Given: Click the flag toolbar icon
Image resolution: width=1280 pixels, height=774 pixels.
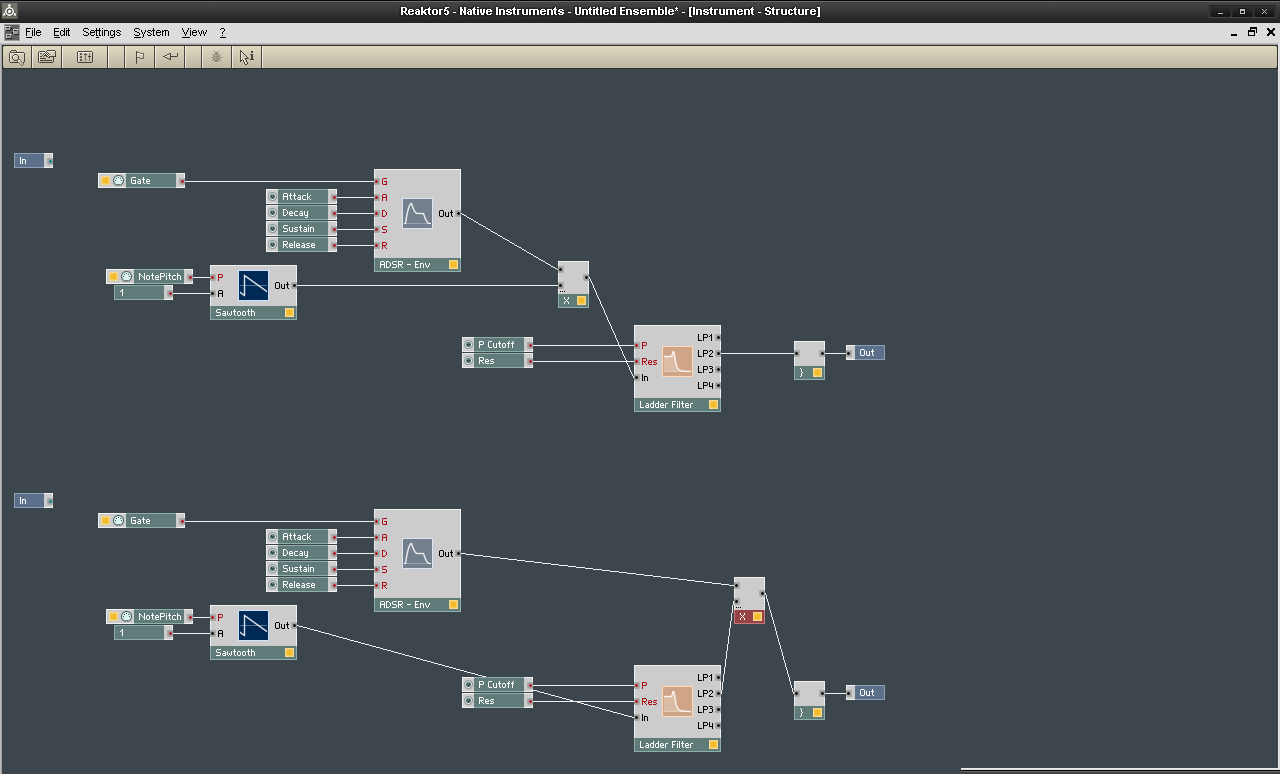Looking at the screenshot, I should 140,57.
